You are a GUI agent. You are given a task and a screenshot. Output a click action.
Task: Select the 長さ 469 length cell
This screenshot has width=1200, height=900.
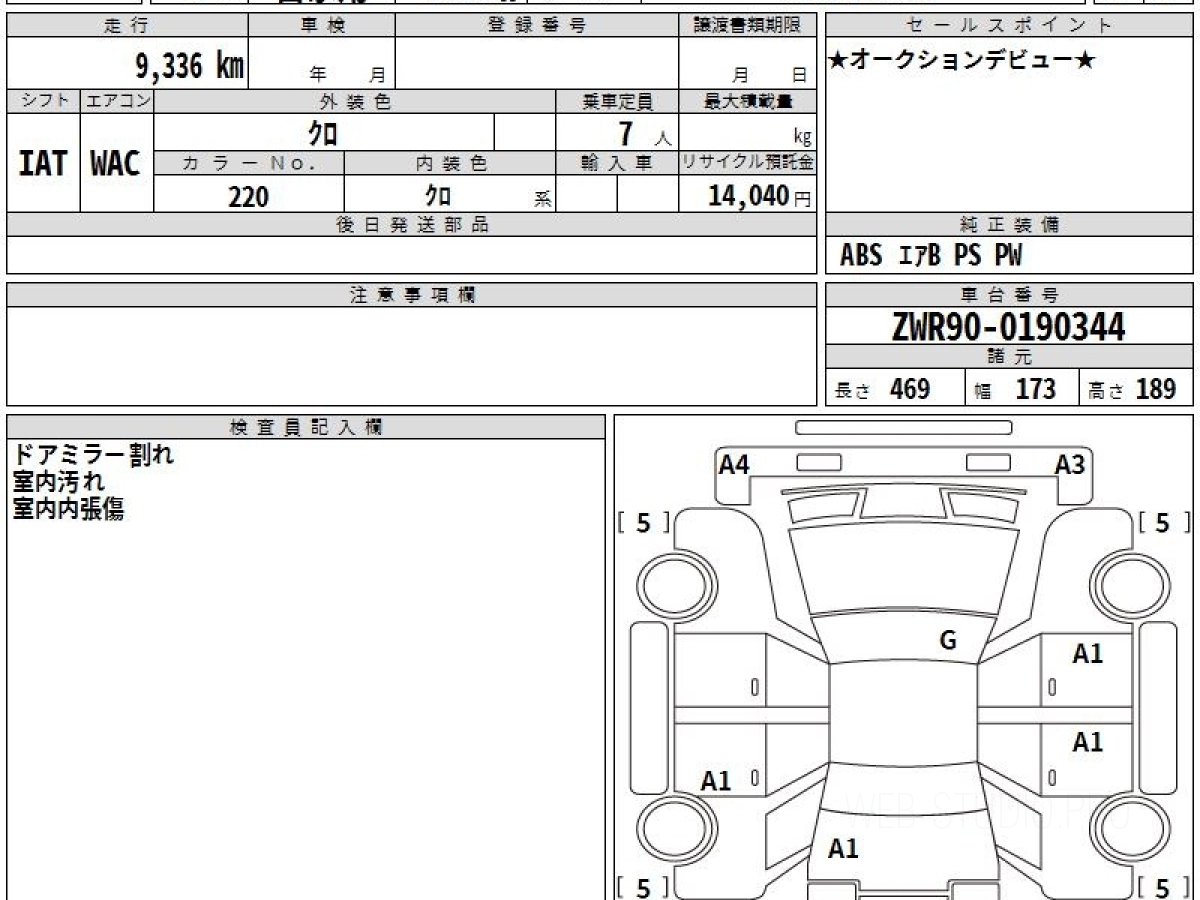tap(896, 389)
